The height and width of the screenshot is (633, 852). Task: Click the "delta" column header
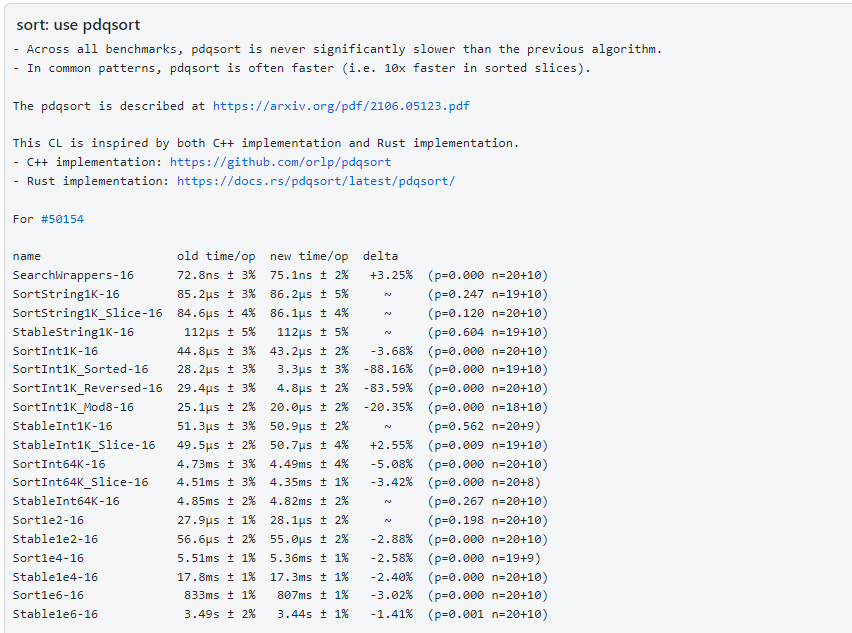coord(380,256)
